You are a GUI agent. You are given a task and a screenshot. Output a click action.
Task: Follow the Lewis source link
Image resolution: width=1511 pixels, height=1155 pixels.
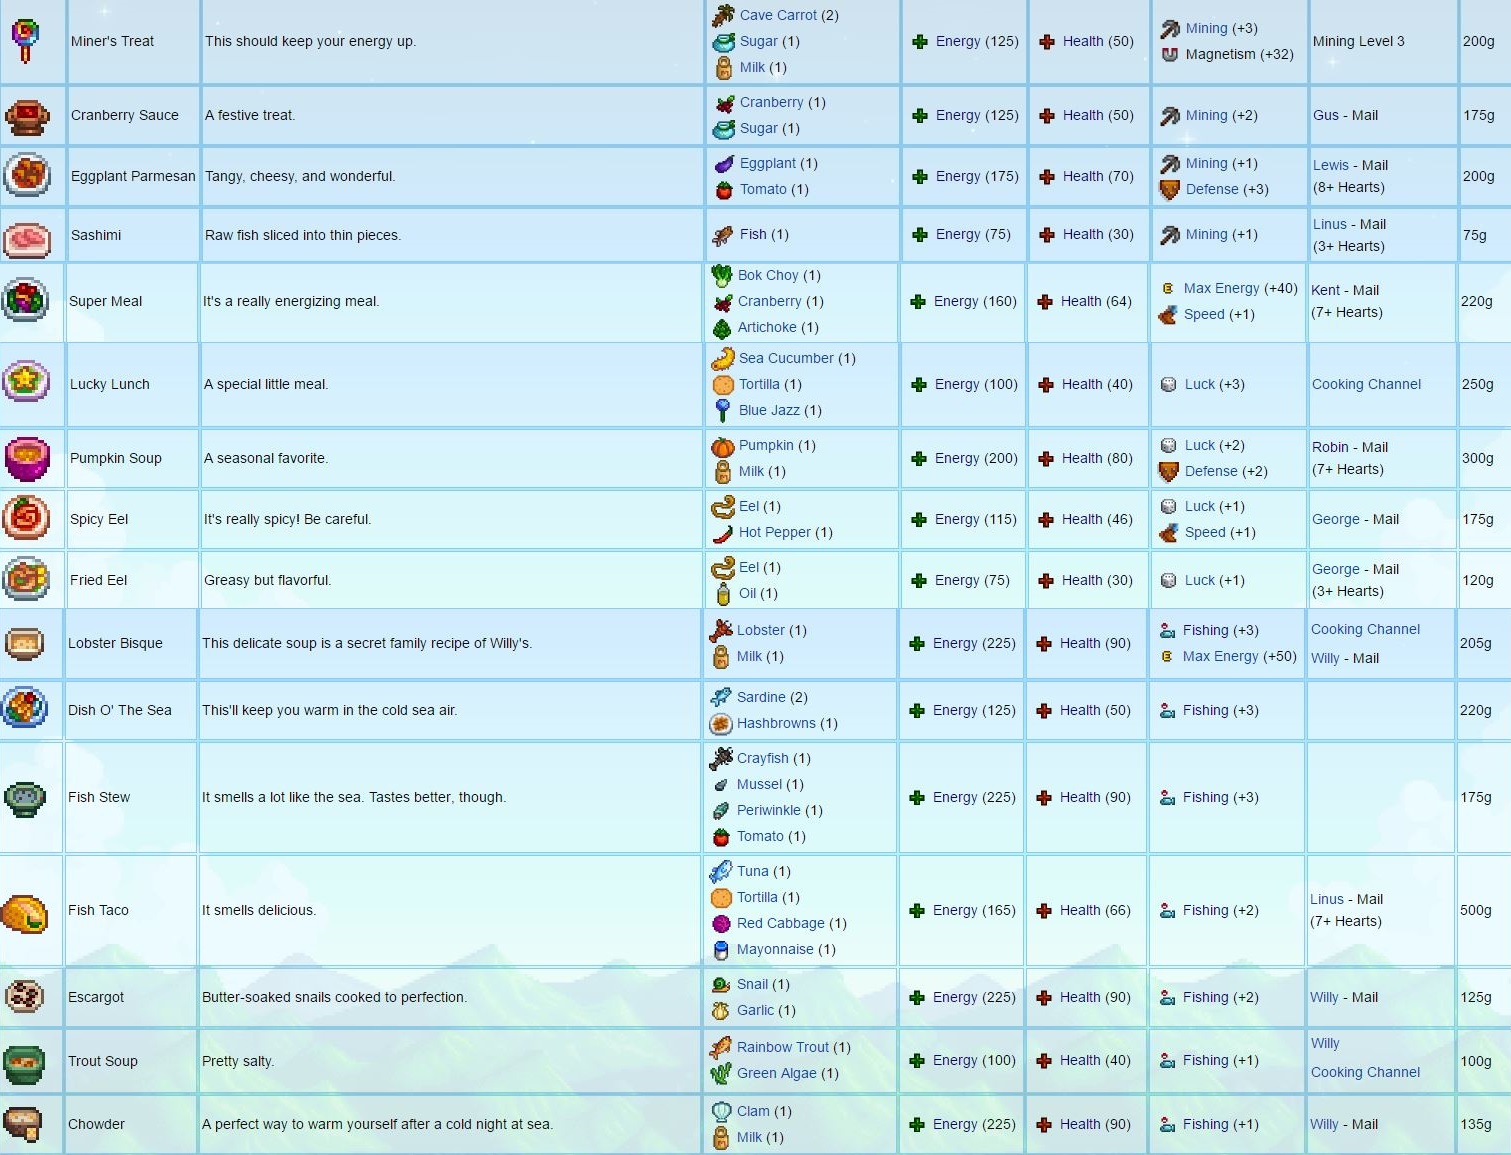(1331, 165)
